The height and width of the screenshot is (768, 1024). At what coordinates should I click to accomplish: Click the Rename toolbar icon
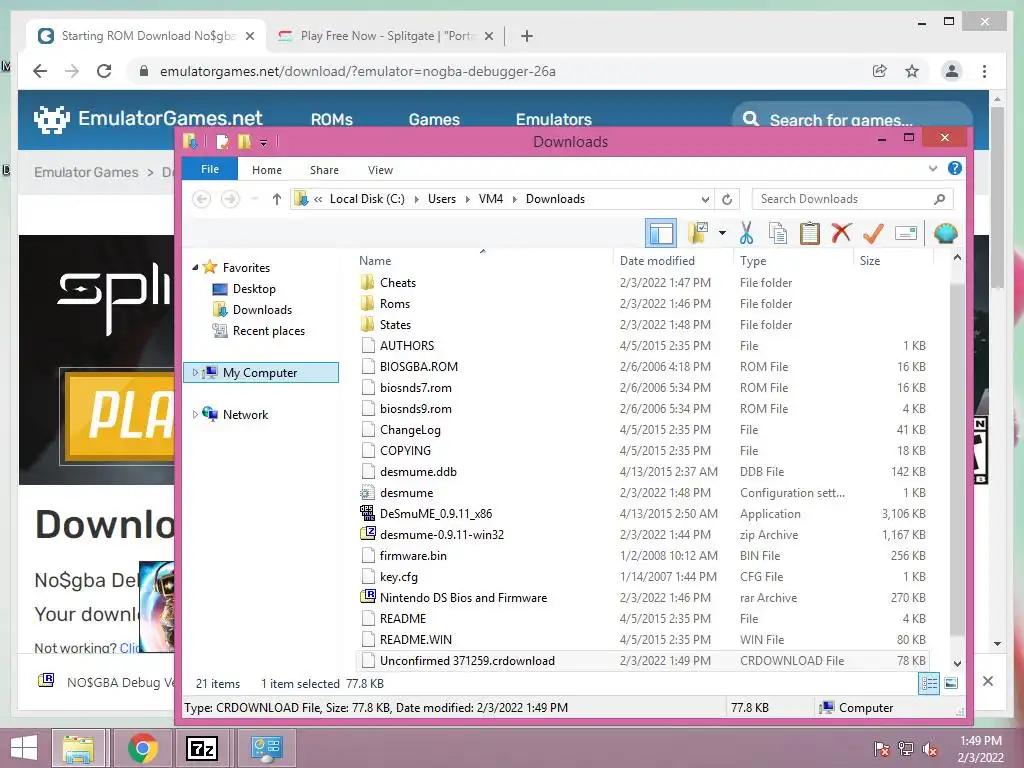[x=906, y=233]
